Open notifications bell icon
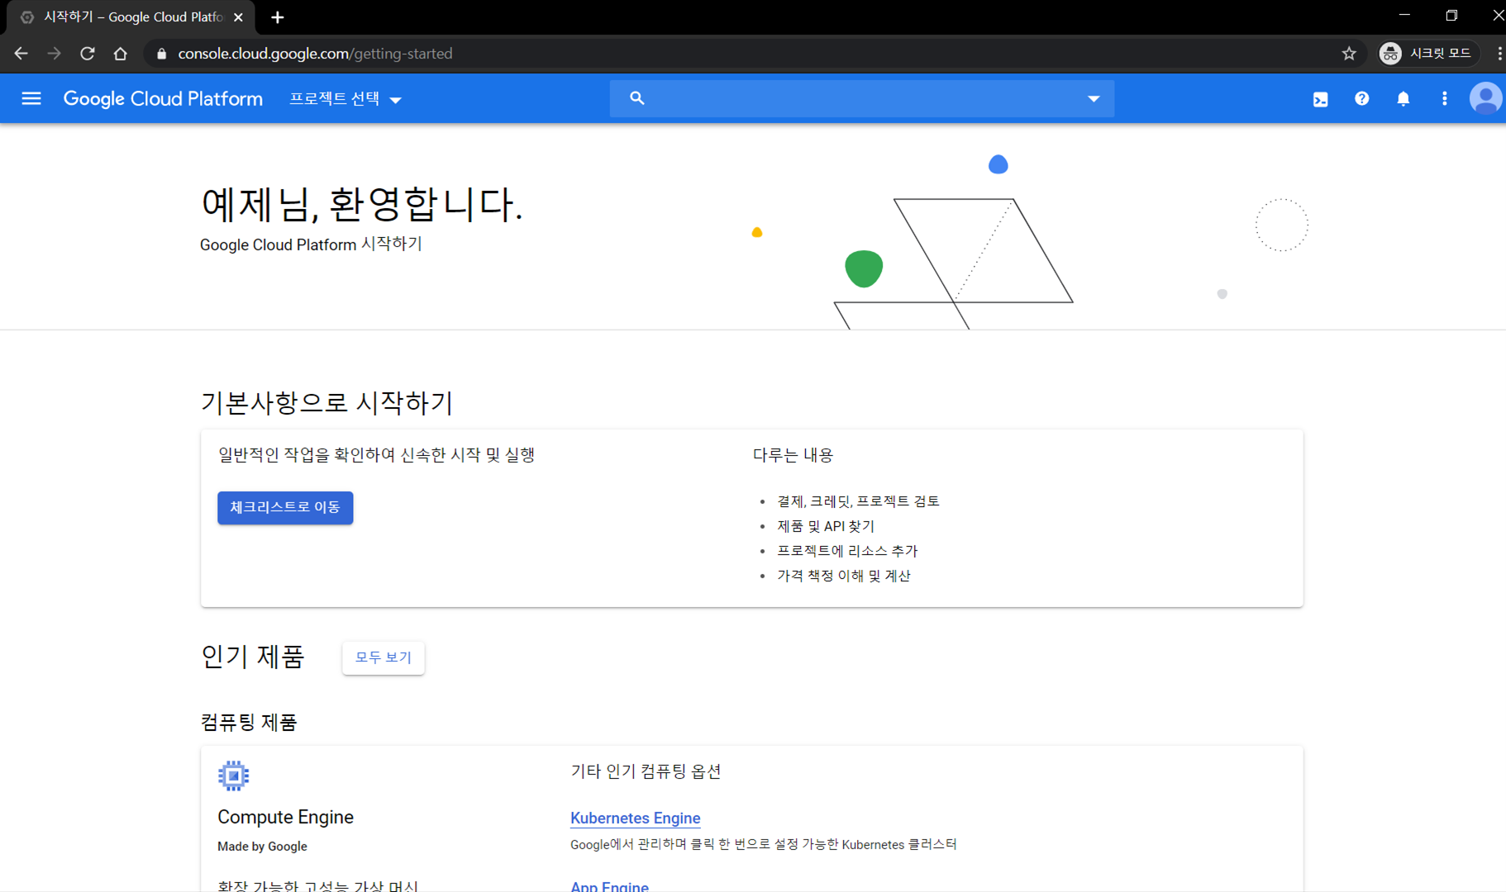This screenshot has height=892, width=1506. point(1403,99)
